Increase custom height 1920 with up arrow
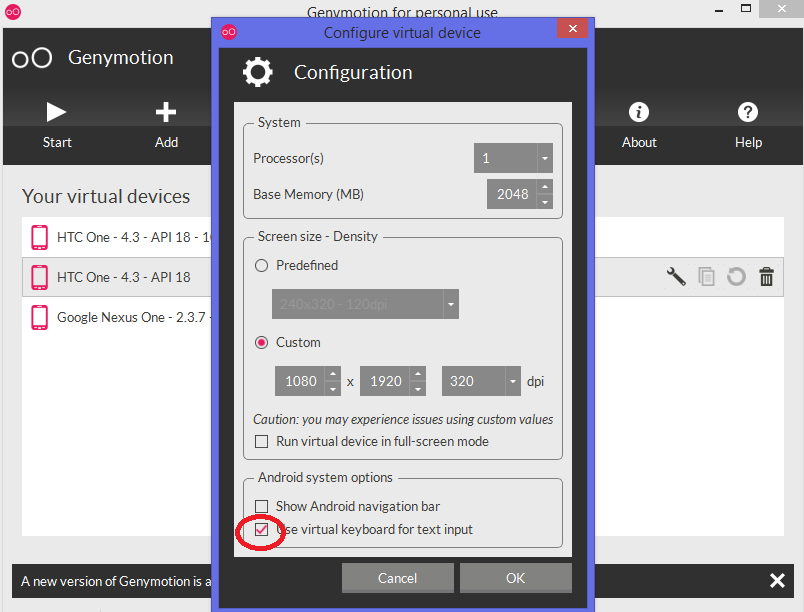Image resolution: width=804 pixels, height=612 pixels. tap(418, 374)
